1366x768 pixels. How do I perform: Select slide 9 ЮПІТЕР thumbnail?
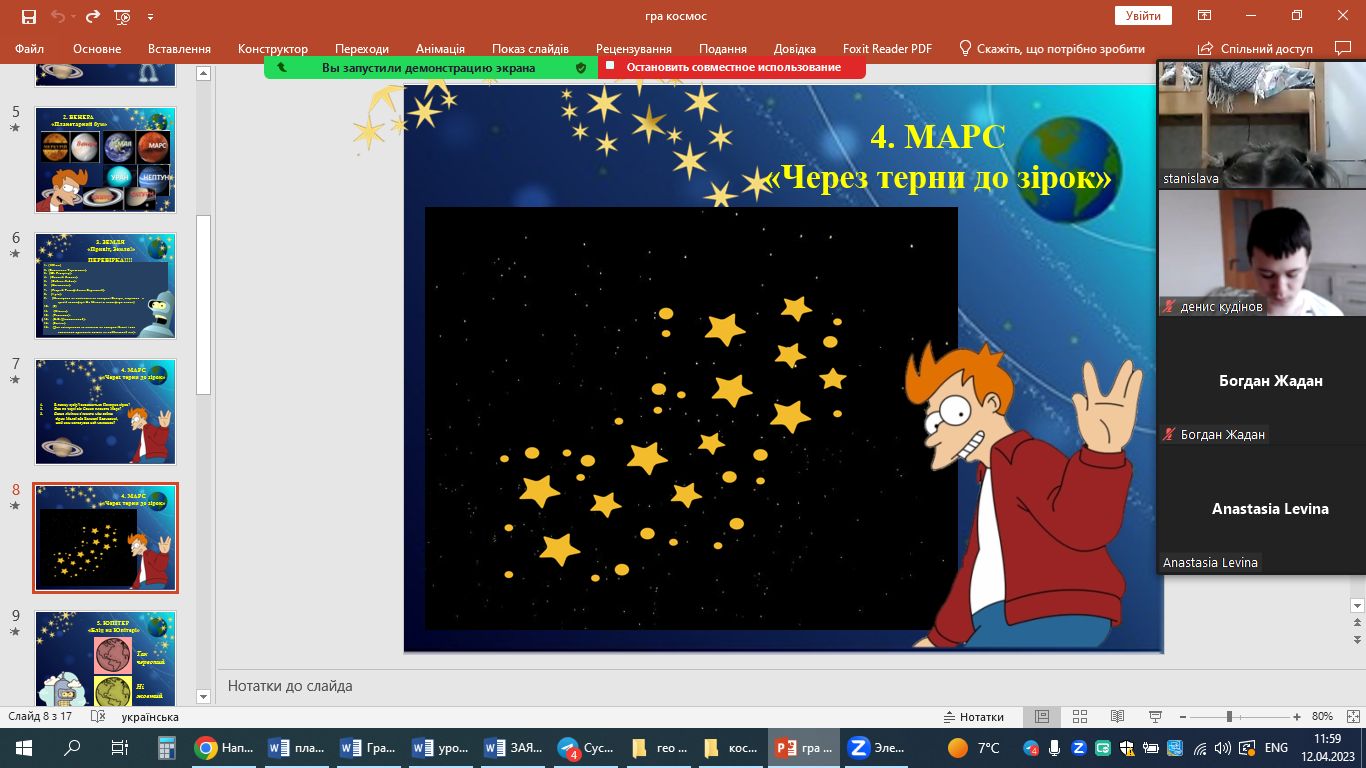tap(106, 658)
